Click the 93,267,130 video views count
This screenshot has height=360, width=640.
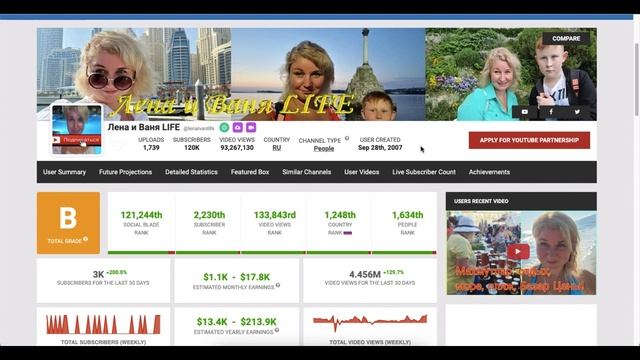[237, 148]
